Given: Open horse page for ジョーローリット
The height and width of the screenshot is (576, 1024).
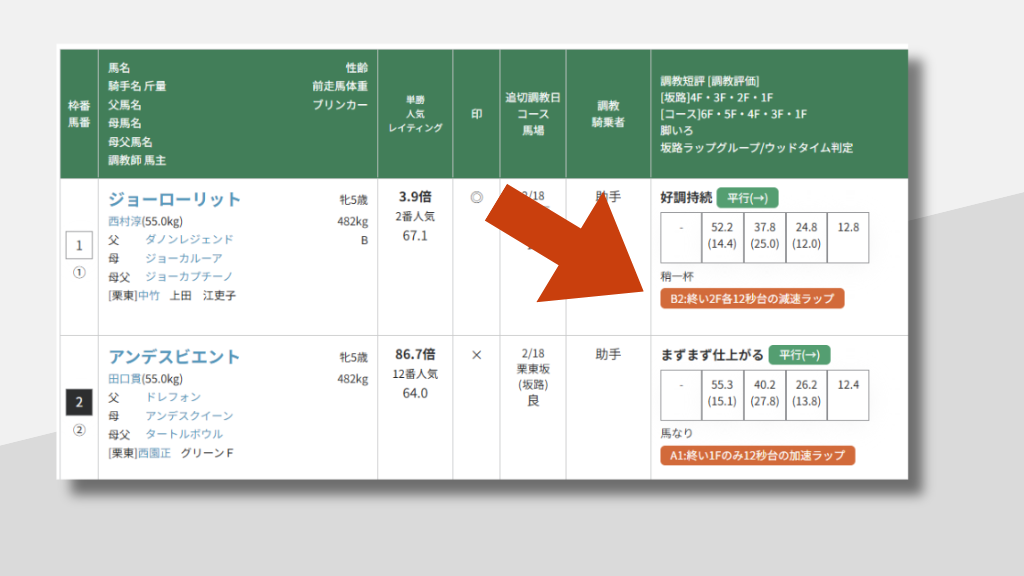Looking at the screenshot, I should [175, 199].
